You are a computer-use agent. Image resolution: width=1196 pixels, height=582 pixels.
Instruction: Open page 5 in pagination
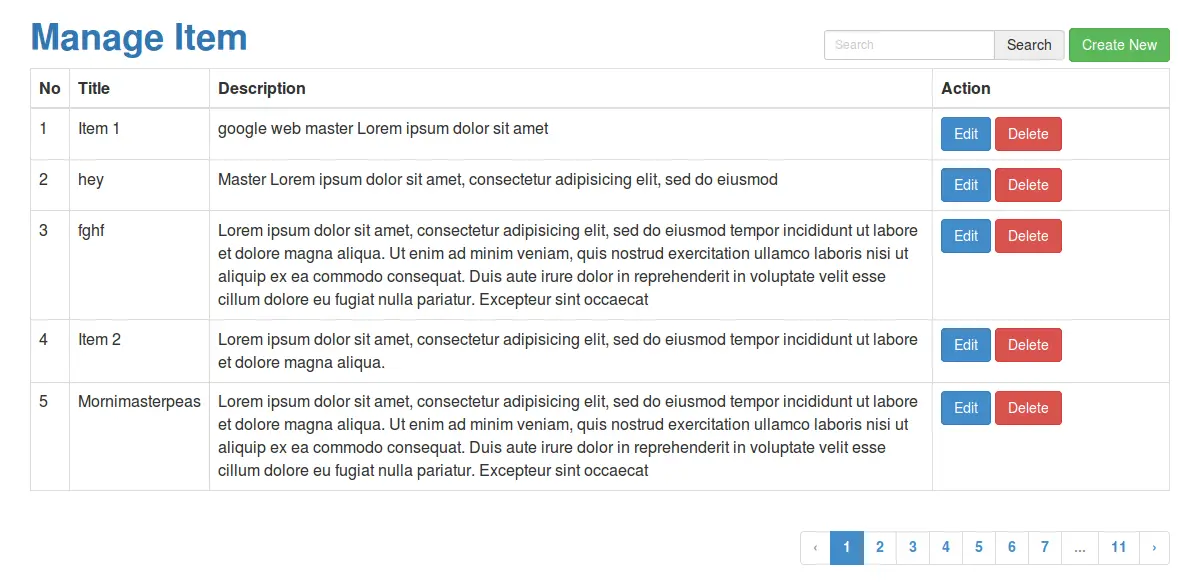click(x=979, y=547)
